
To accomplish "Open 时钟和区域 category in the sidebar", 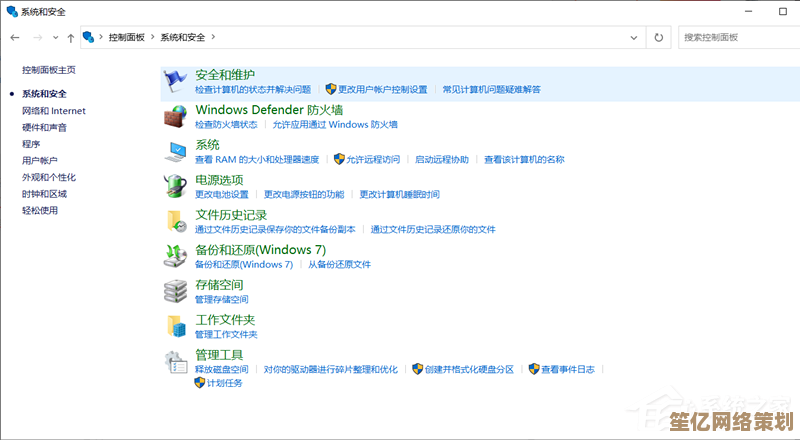I will (44, 194).
